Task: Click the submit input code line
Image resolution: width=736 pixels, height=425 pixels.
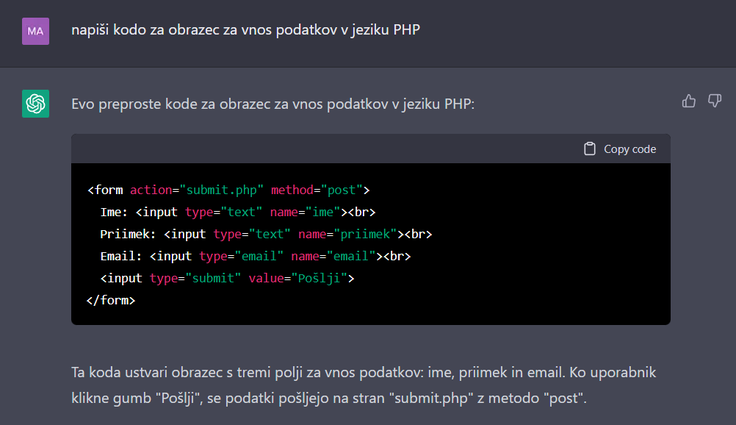Action: click(227, 278)
